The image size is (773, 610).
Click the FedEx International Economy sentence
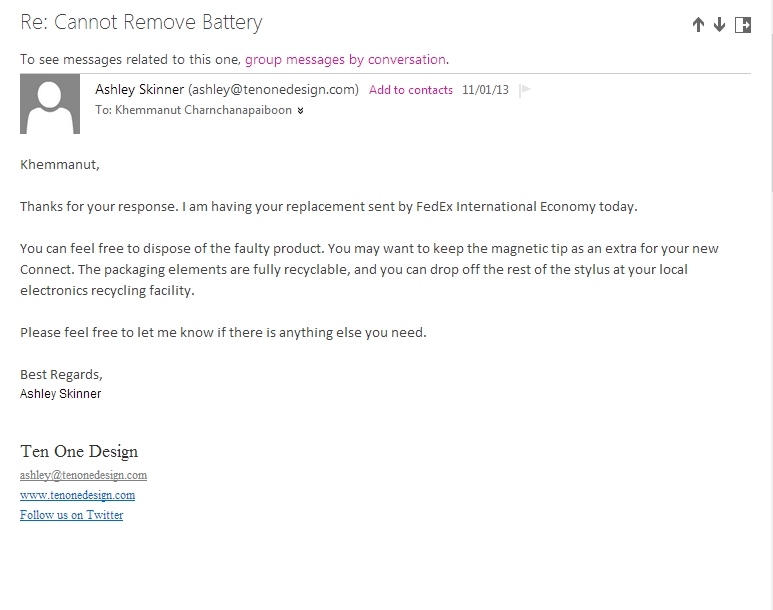(329, 207)
